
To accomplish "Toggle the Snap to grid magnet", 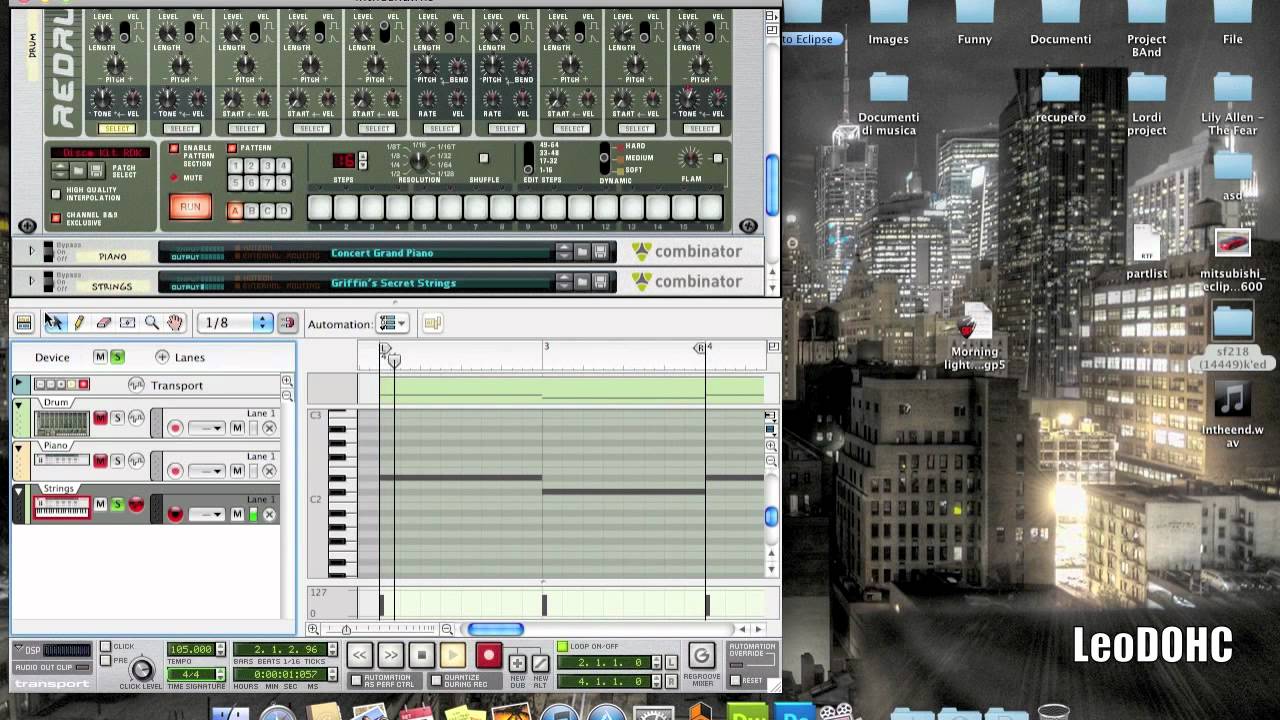I will (287, 323).
